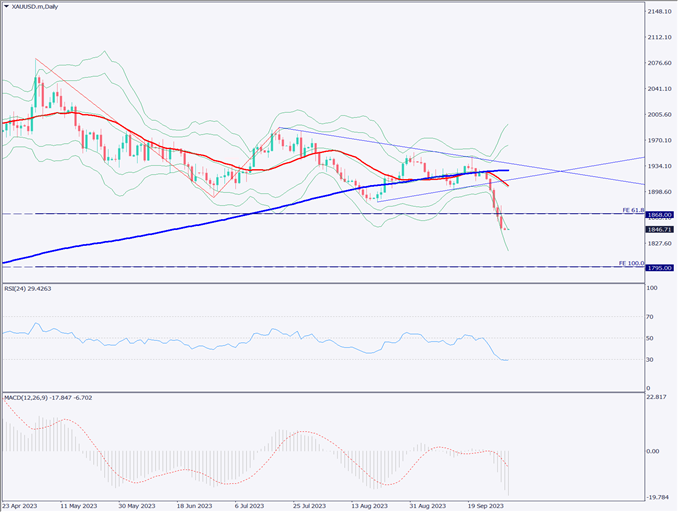This screenshot has width=678, height=512.
Task: Click the triangle arrow beside XAUUSD.m,Daily
Action: tap(7, 6)
